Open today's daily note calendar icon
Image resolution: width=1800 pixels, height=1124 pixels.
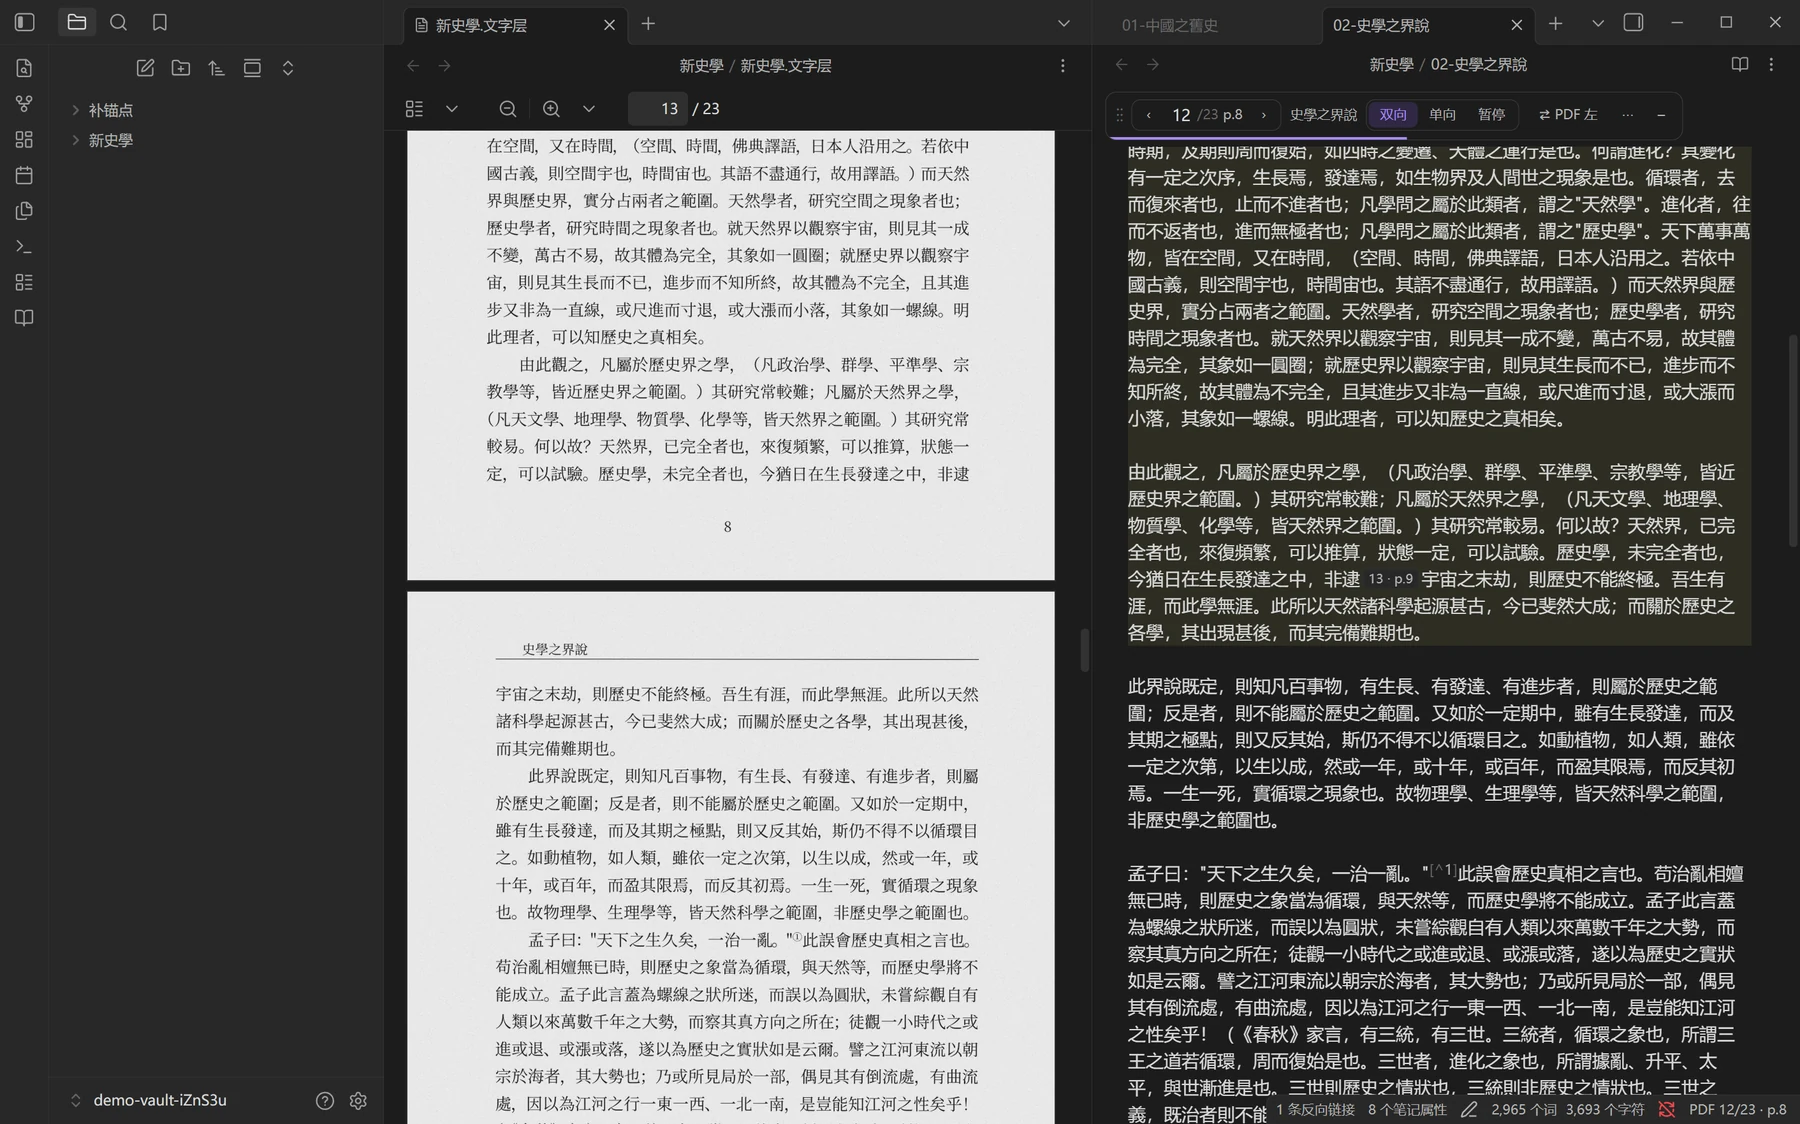[25, 175]
